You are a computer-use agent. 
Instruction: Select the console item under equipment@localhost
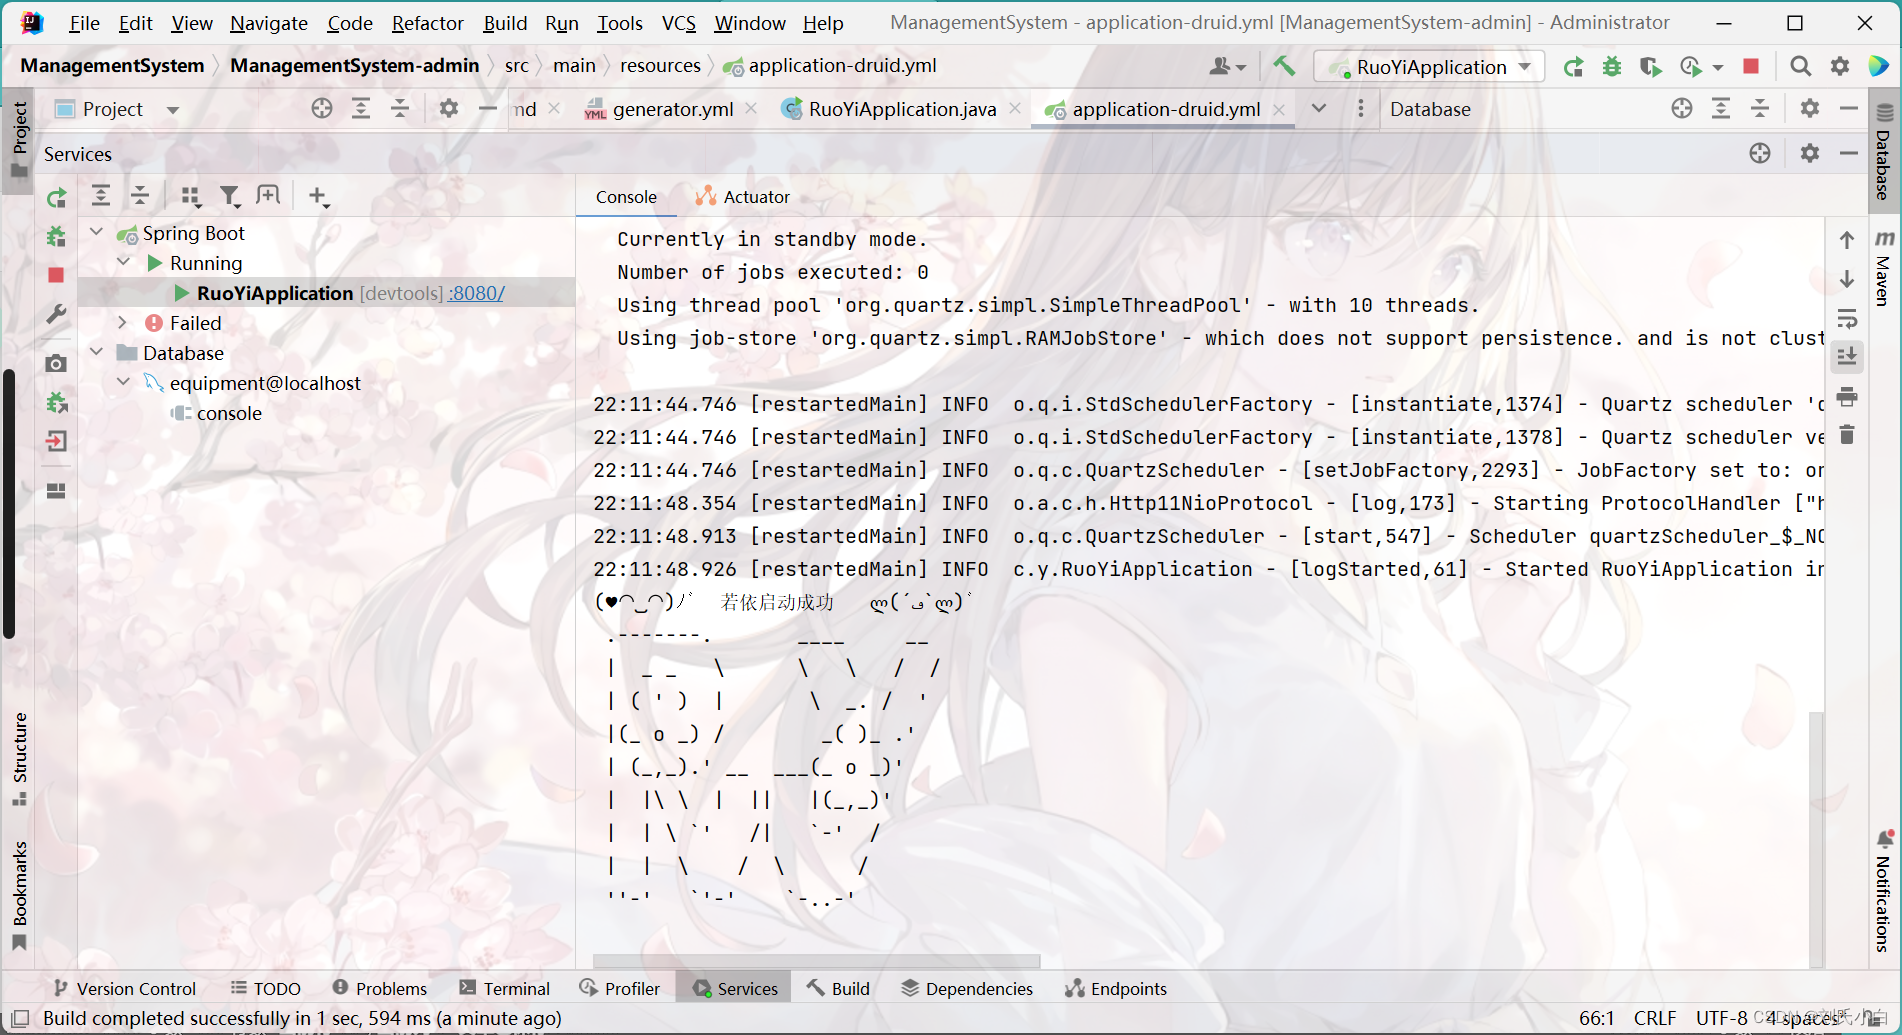pyautogui.click(x=229, y=413)
